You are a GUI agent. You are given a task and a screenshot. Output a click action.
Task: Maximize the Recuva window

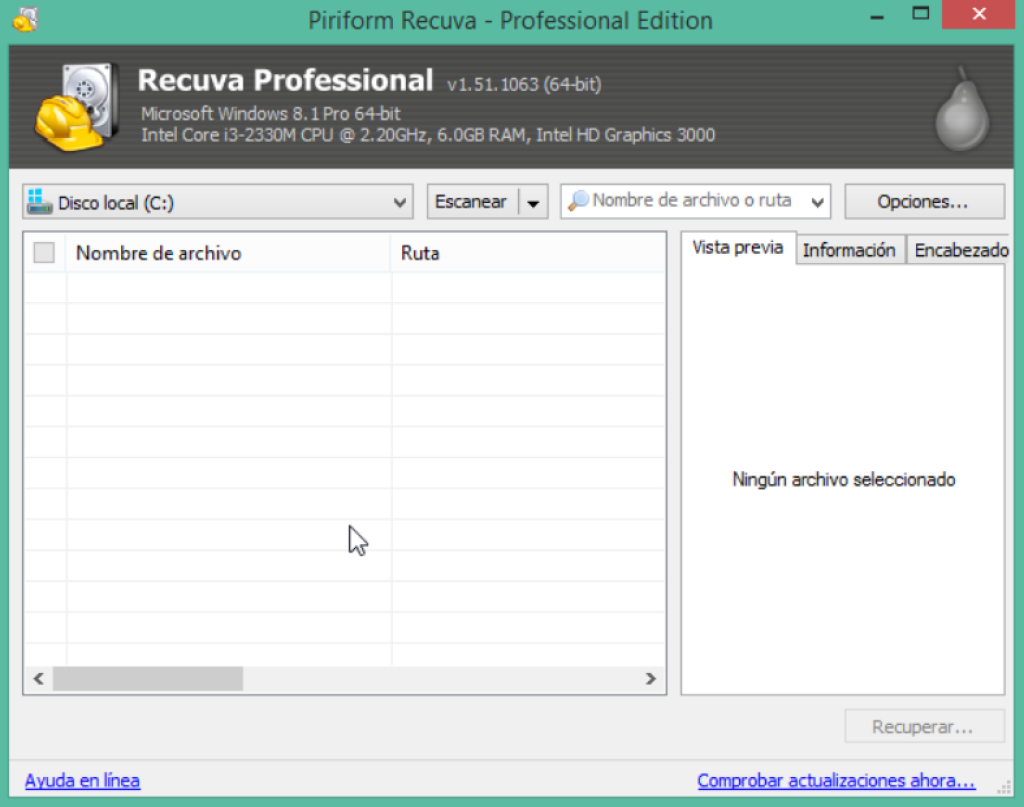[920, 14]
